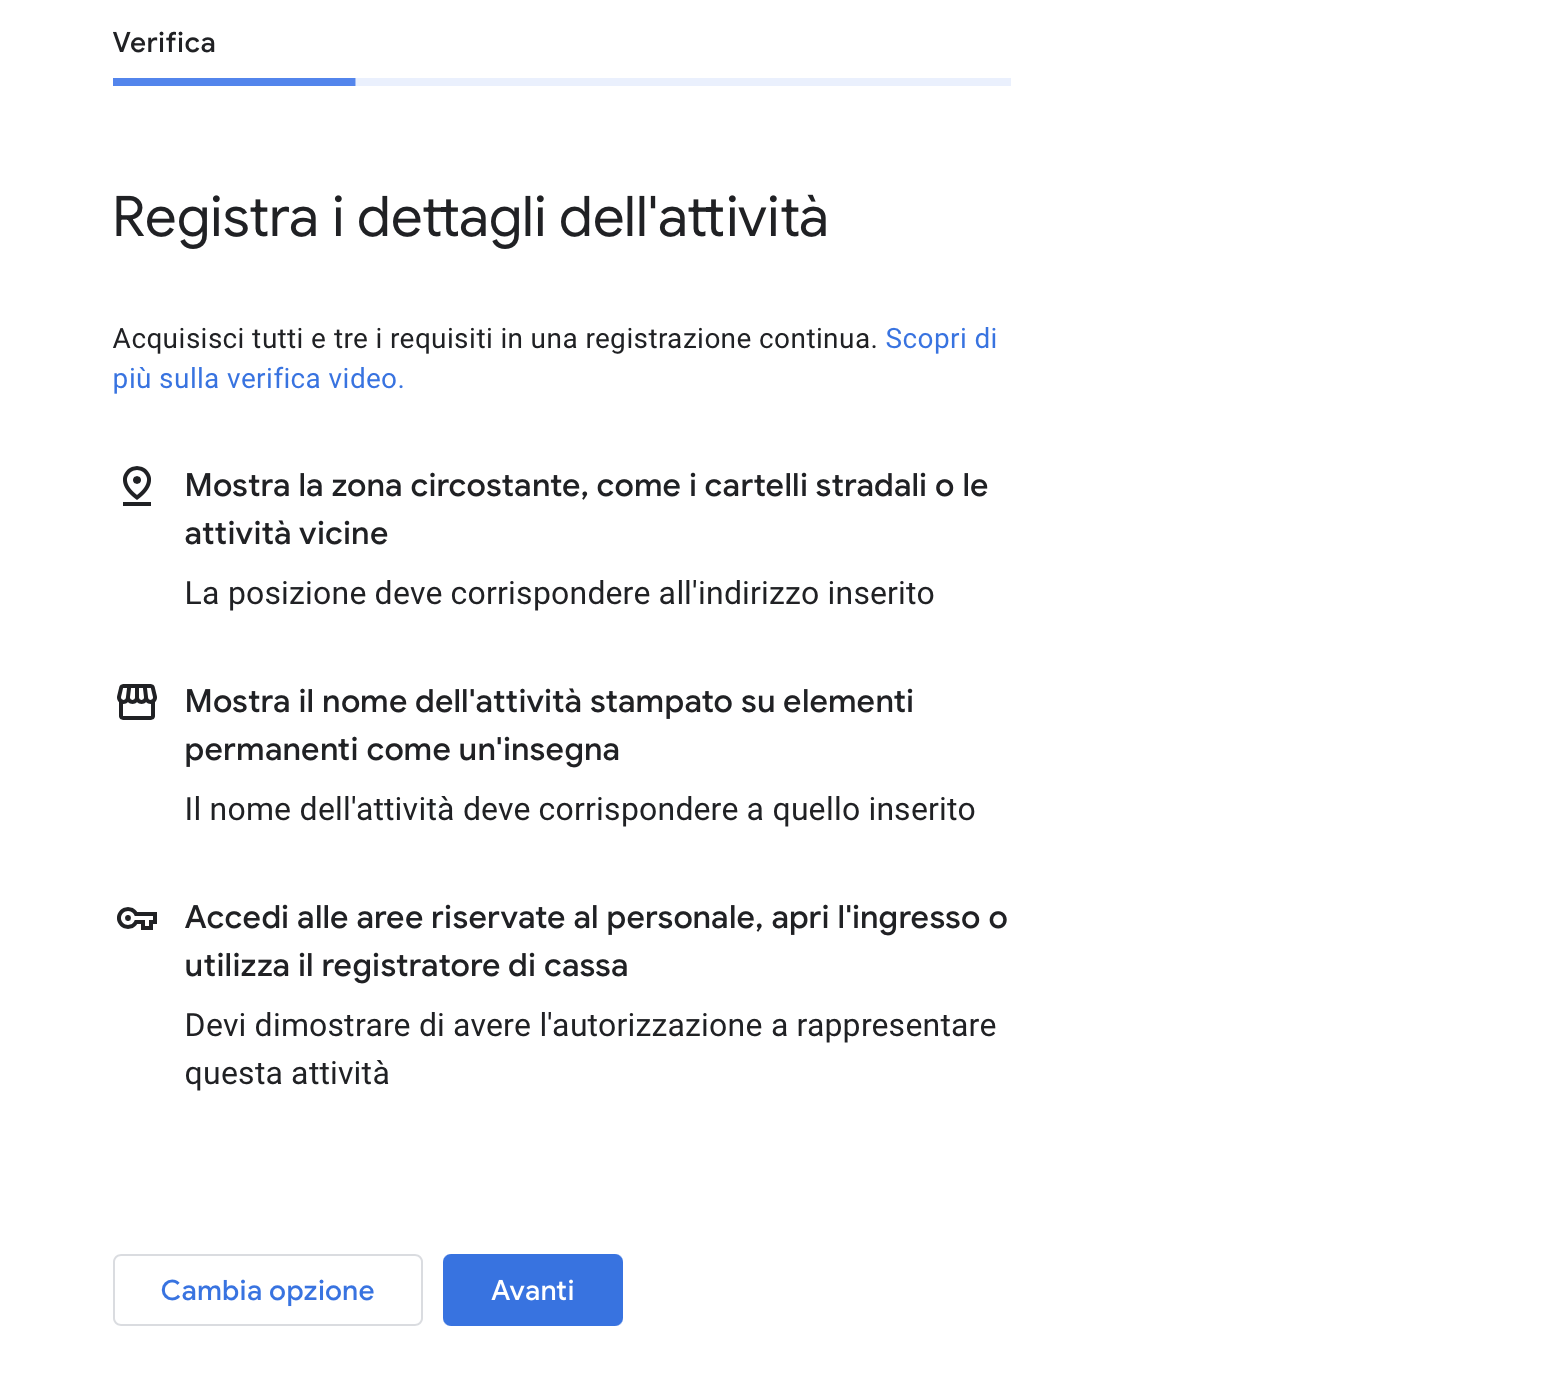Image resolution: width=1560 pixels, height=1384 pixels.
Task: Click the blue filled portion of the progress bar
Action: (234, 82)
